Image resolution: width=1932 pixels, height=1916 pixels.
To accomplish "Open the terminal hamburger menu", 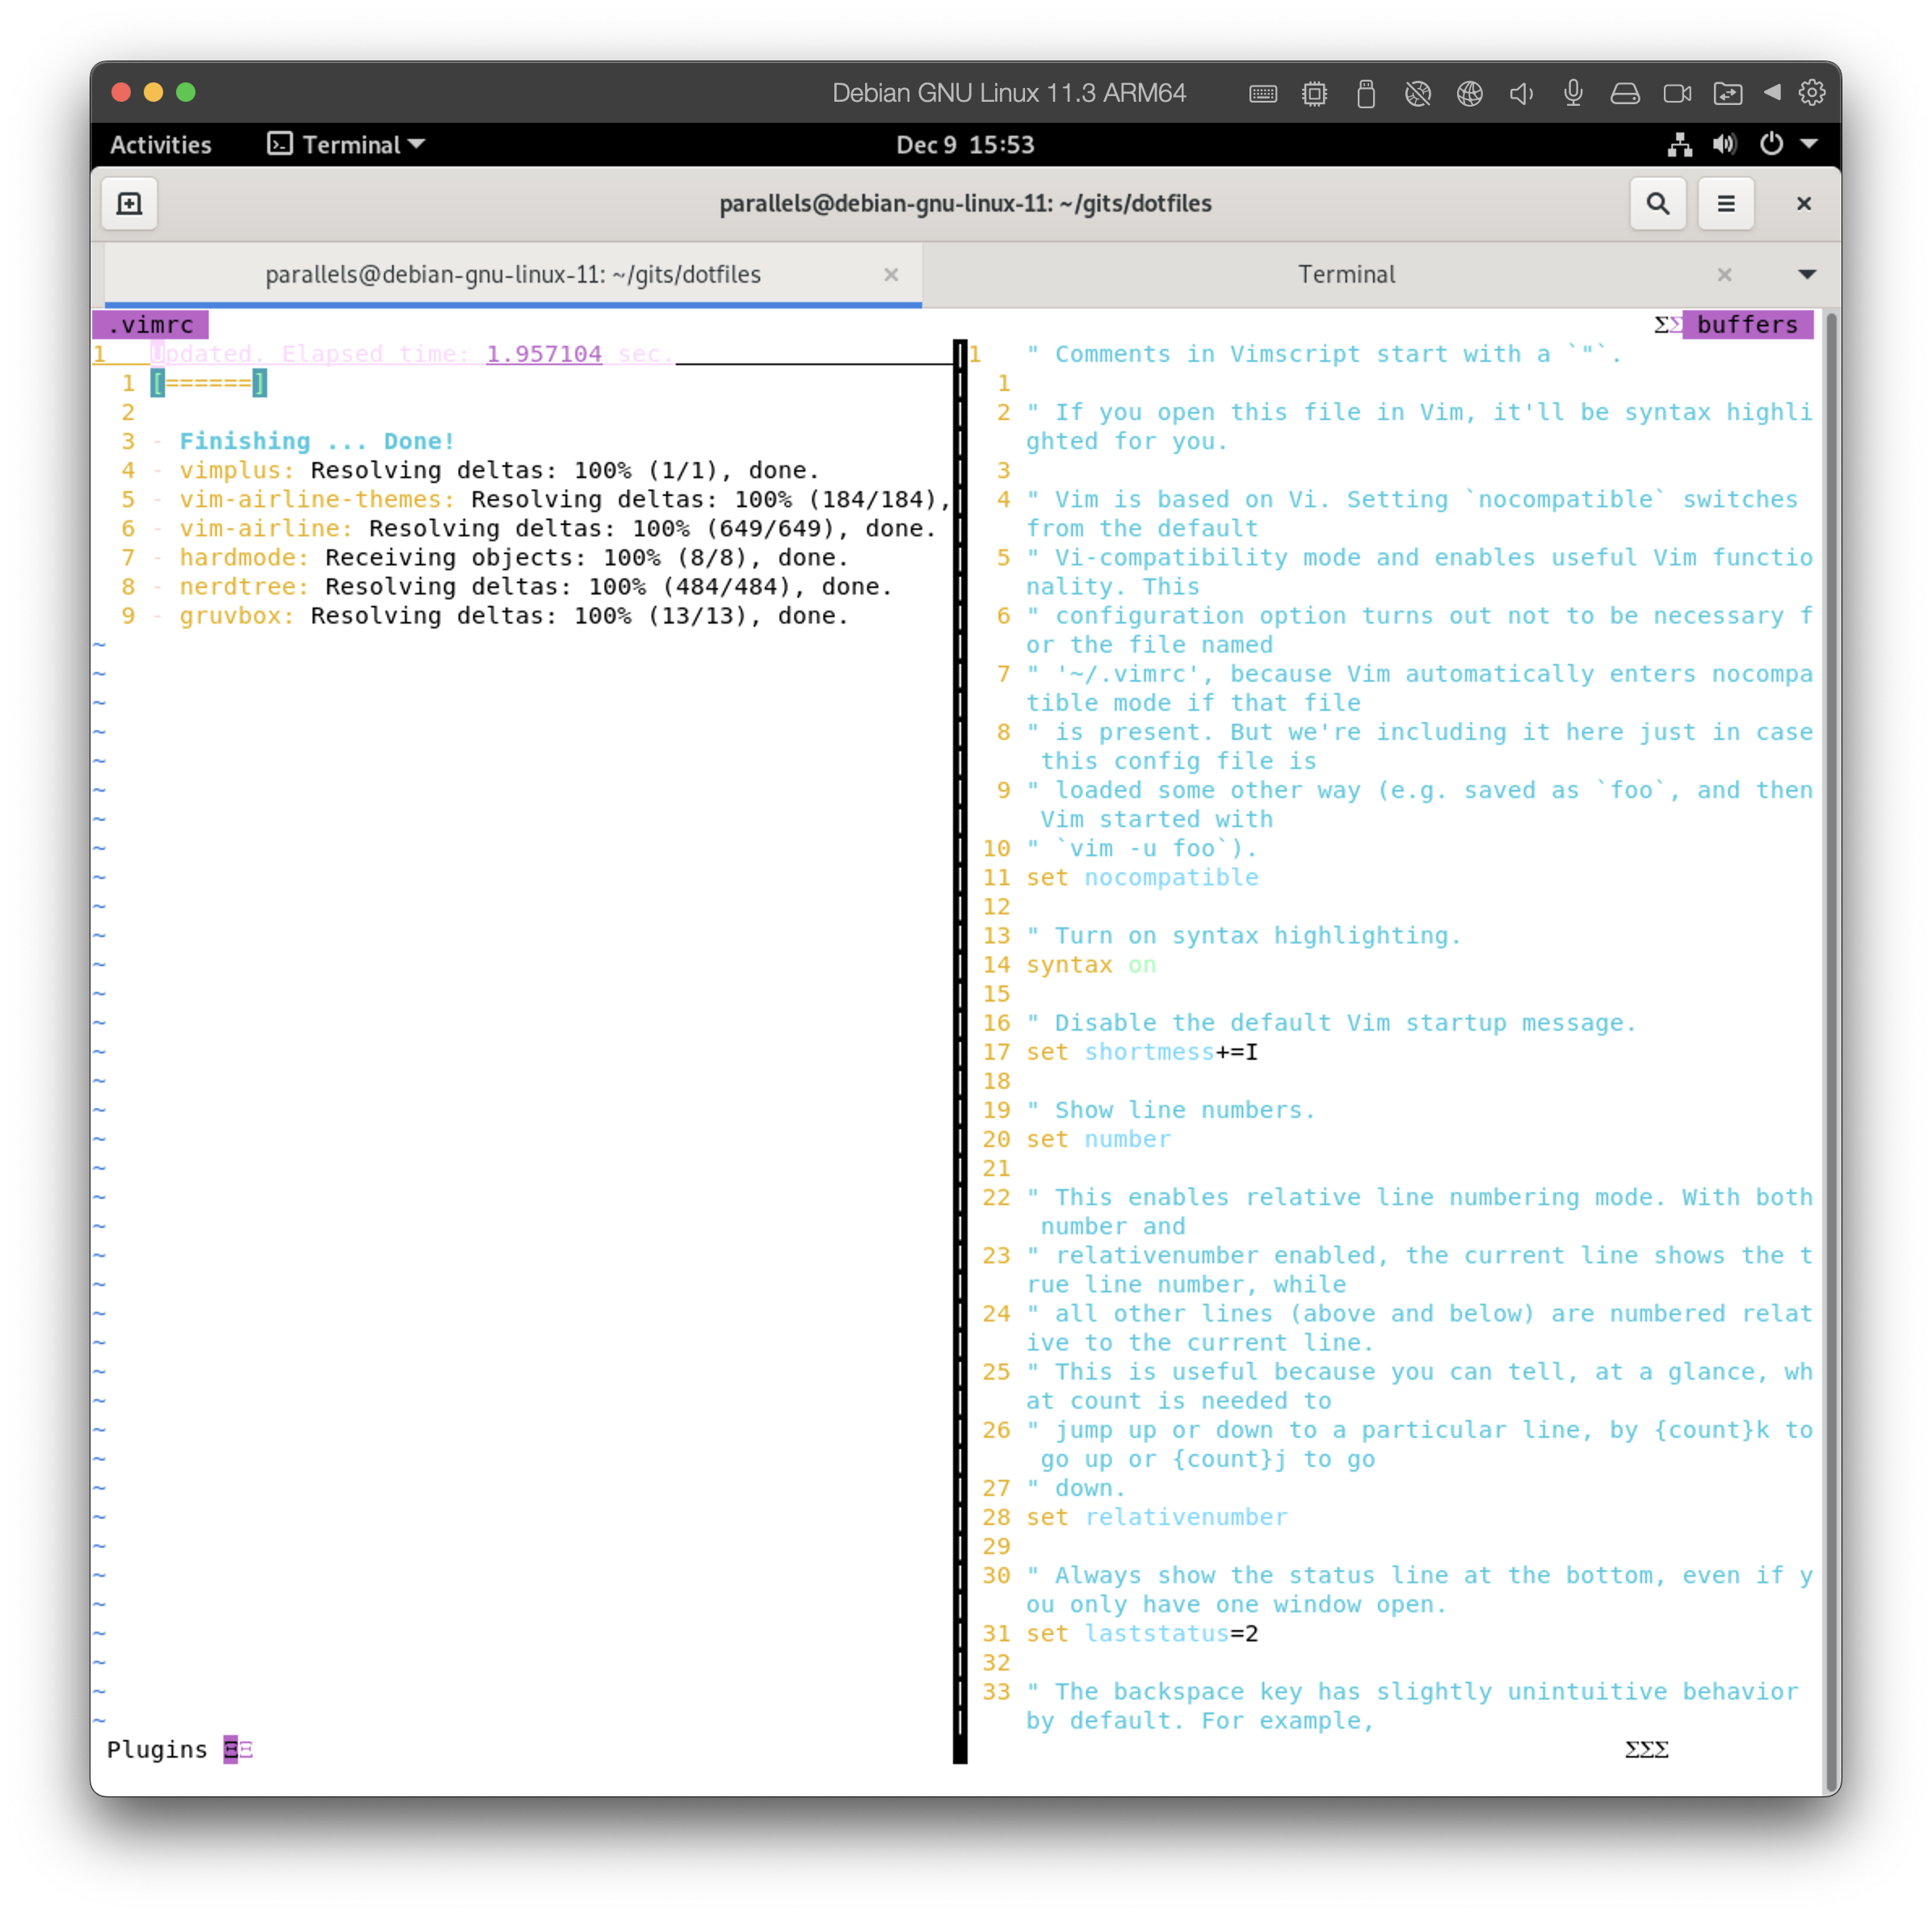I will click(1725, 204).
